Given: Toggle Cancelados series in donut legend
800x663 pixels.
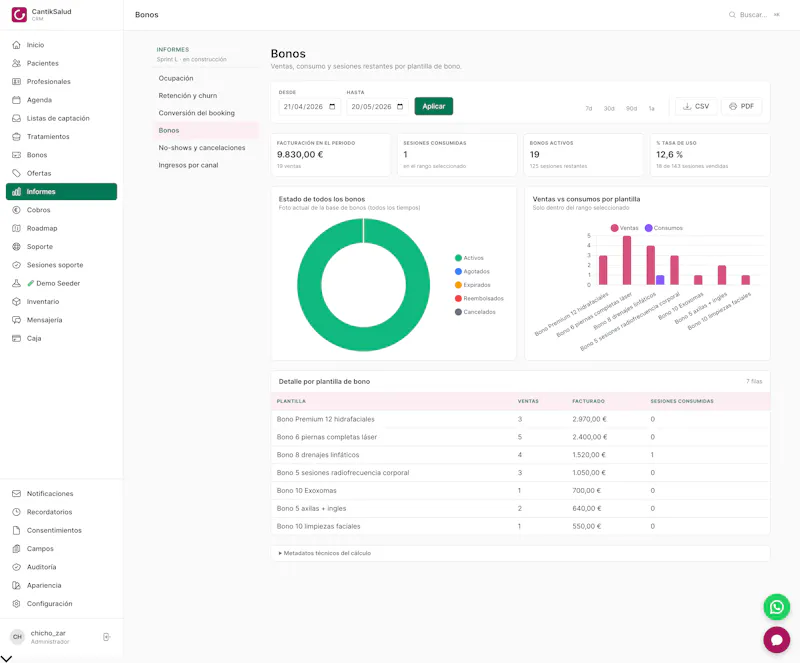Looking at the screenshot, I should [475, 312].
